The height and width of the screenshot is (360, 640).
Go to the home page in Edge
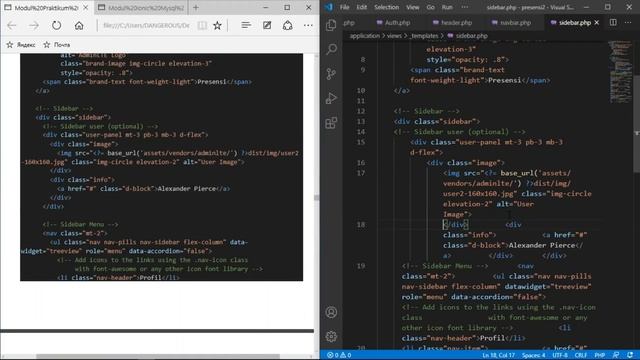(79, 25)
